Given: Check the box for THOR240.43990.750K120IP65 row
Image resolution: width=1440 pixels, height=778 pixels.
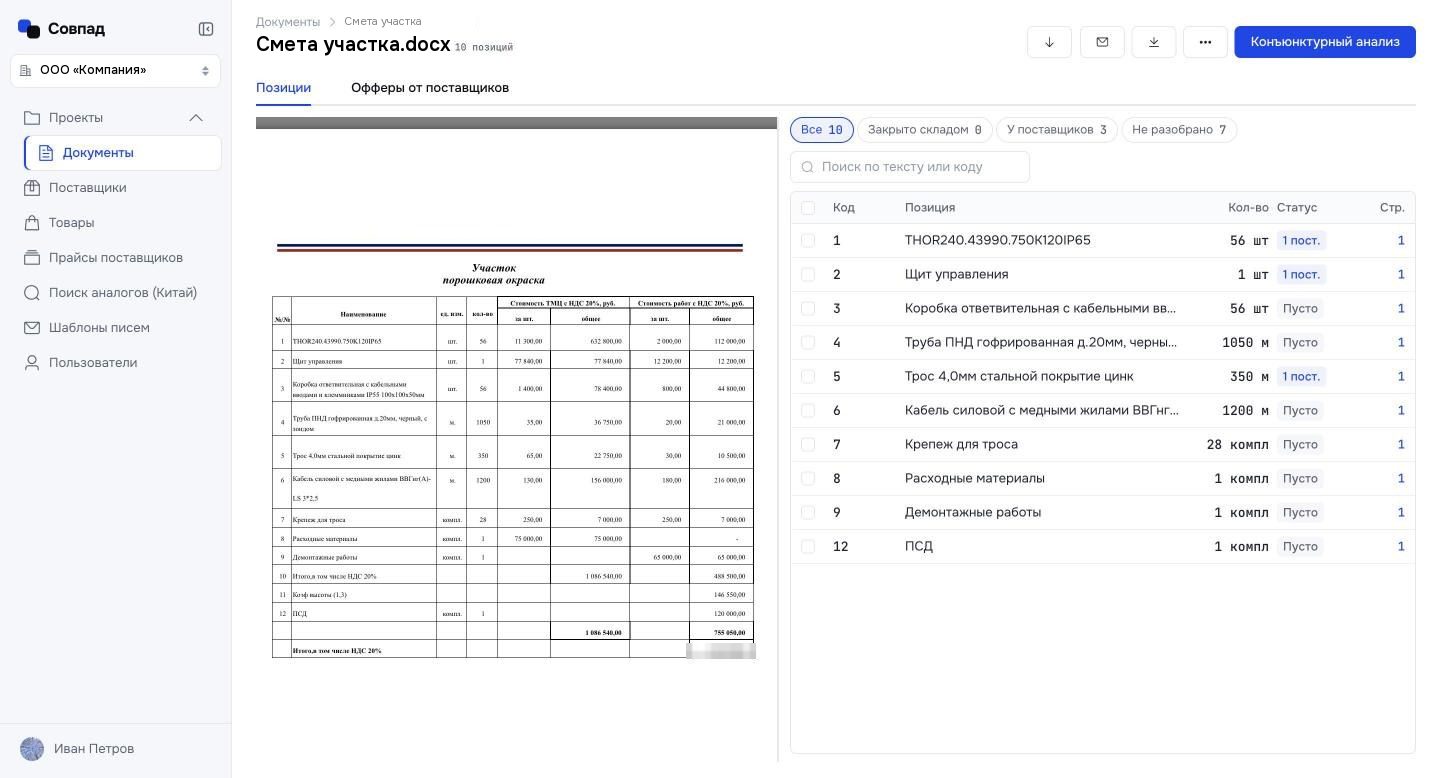Looking at the screenshot, I should click(x=808, y=241).
